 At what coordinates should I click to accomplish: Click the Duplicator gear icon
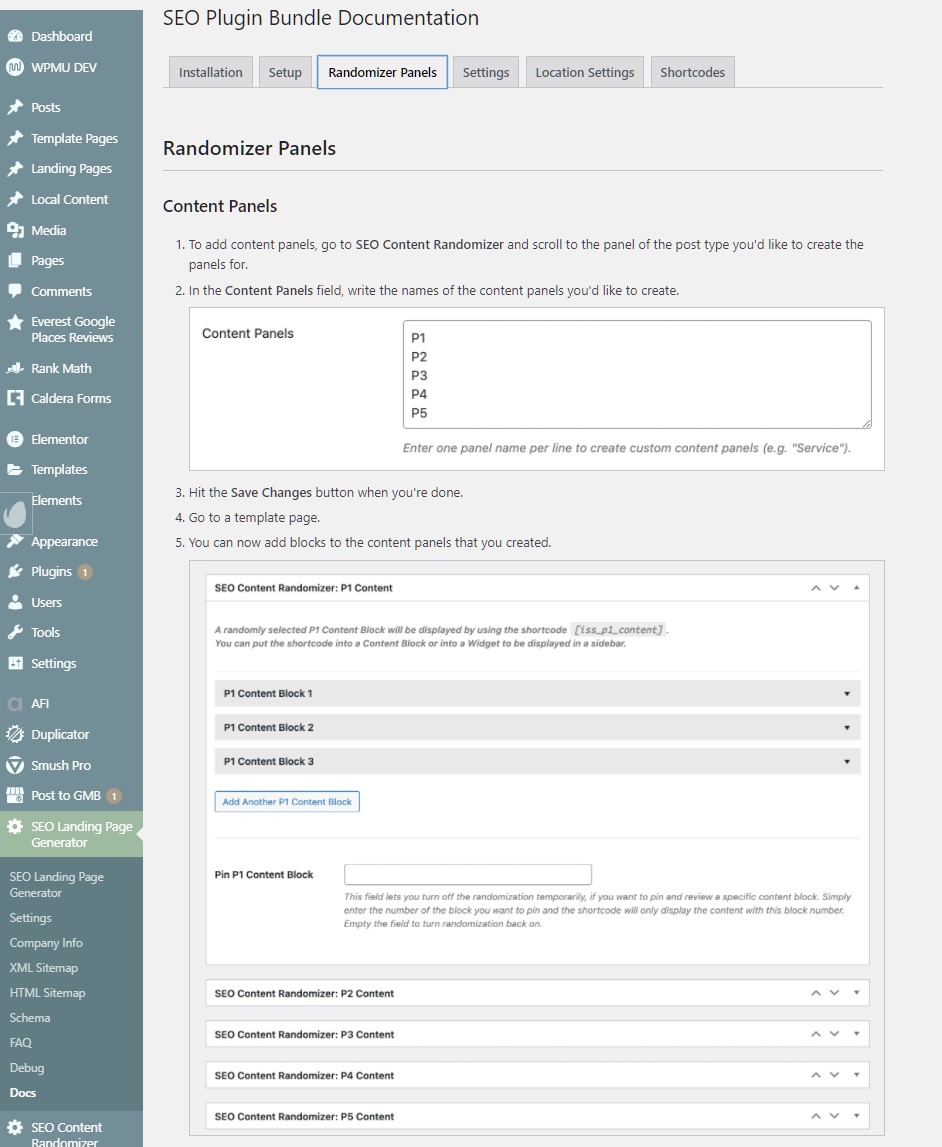[15, 734]
